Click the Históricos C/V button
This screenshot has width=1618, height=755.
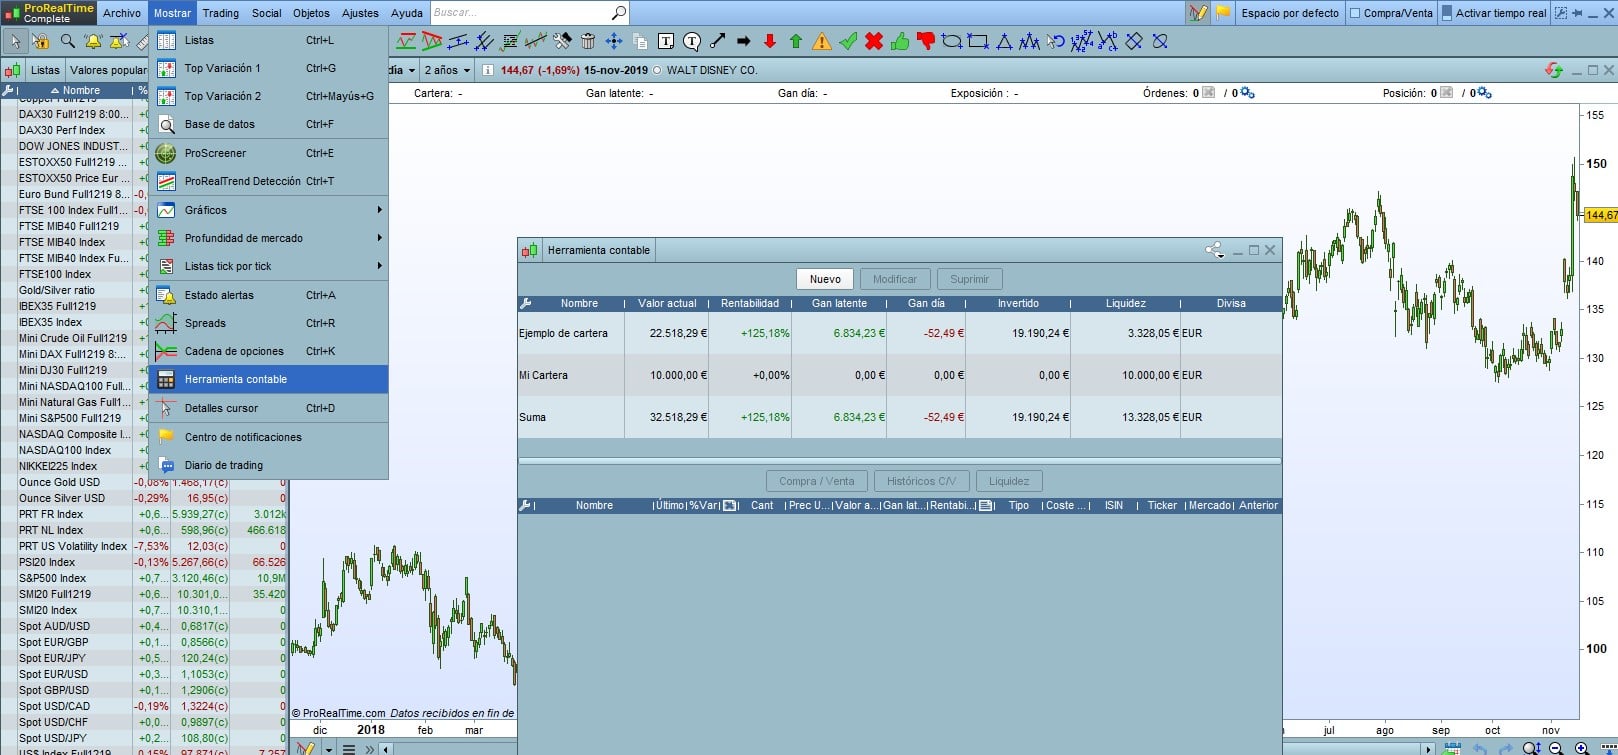(921, 481)
